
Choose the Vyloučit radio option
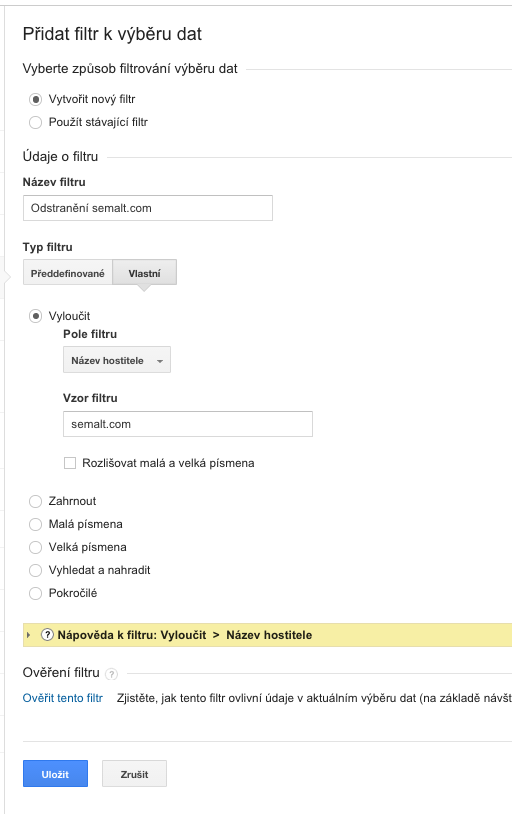click(35, 316)
